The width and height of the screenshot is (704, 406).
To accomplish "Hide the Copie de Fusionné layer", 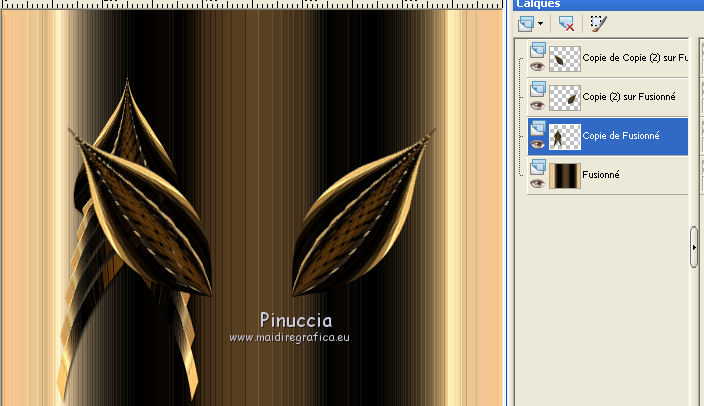I will point(537,145).
